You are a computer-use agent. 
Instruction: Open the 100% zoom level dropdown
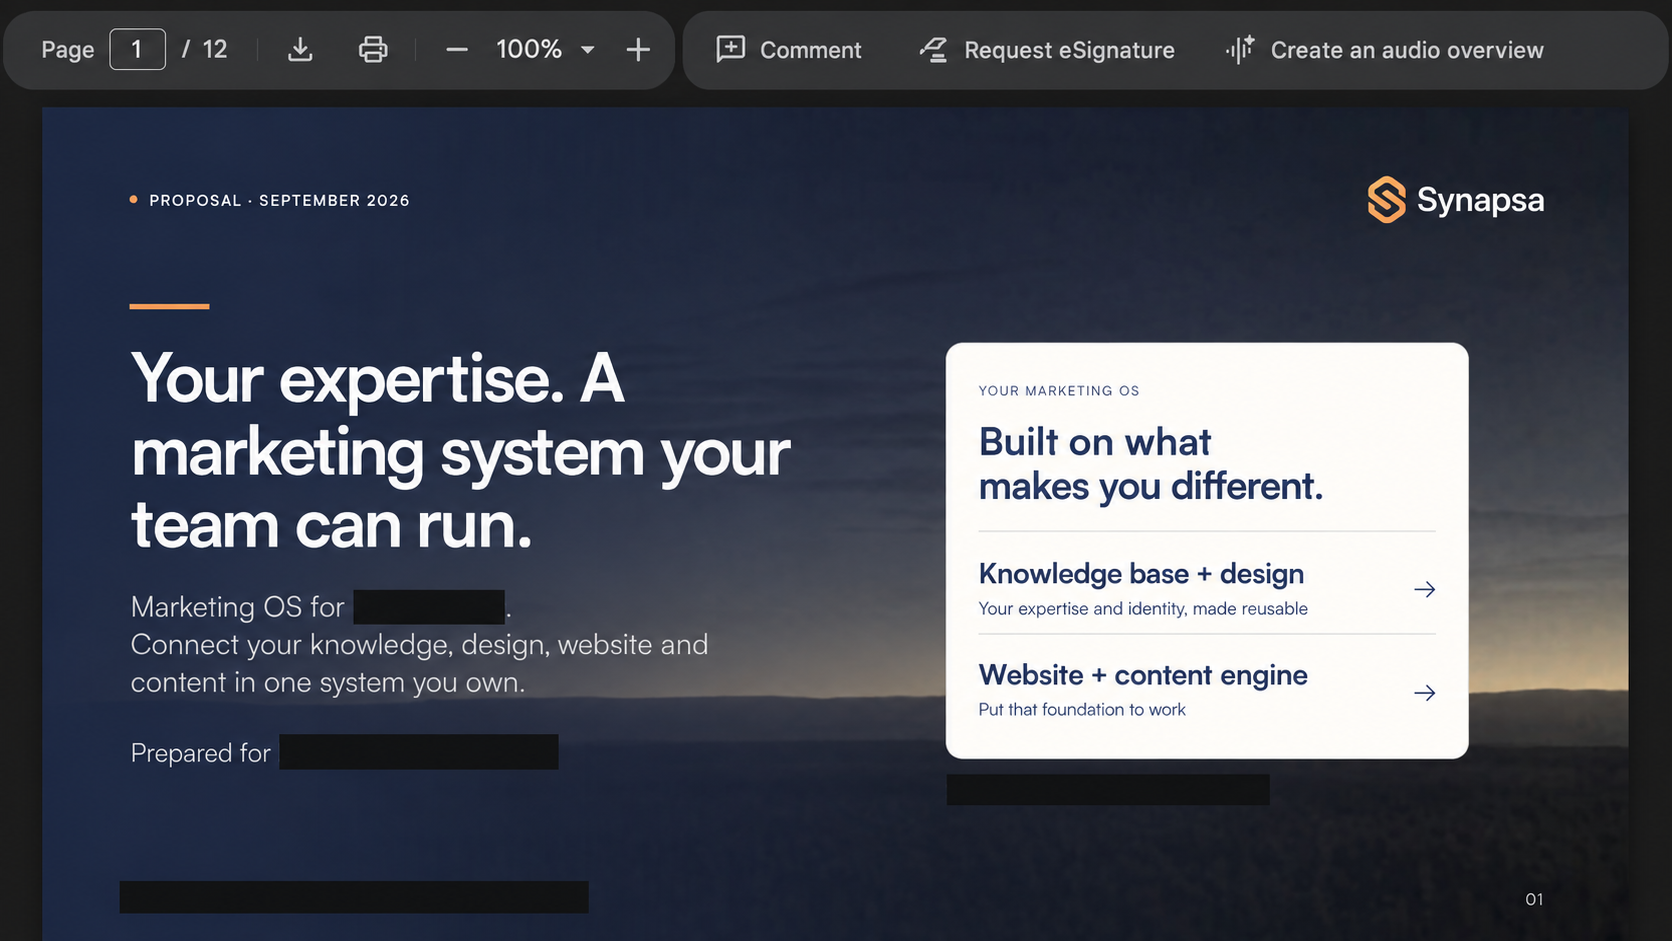(545, 49)
